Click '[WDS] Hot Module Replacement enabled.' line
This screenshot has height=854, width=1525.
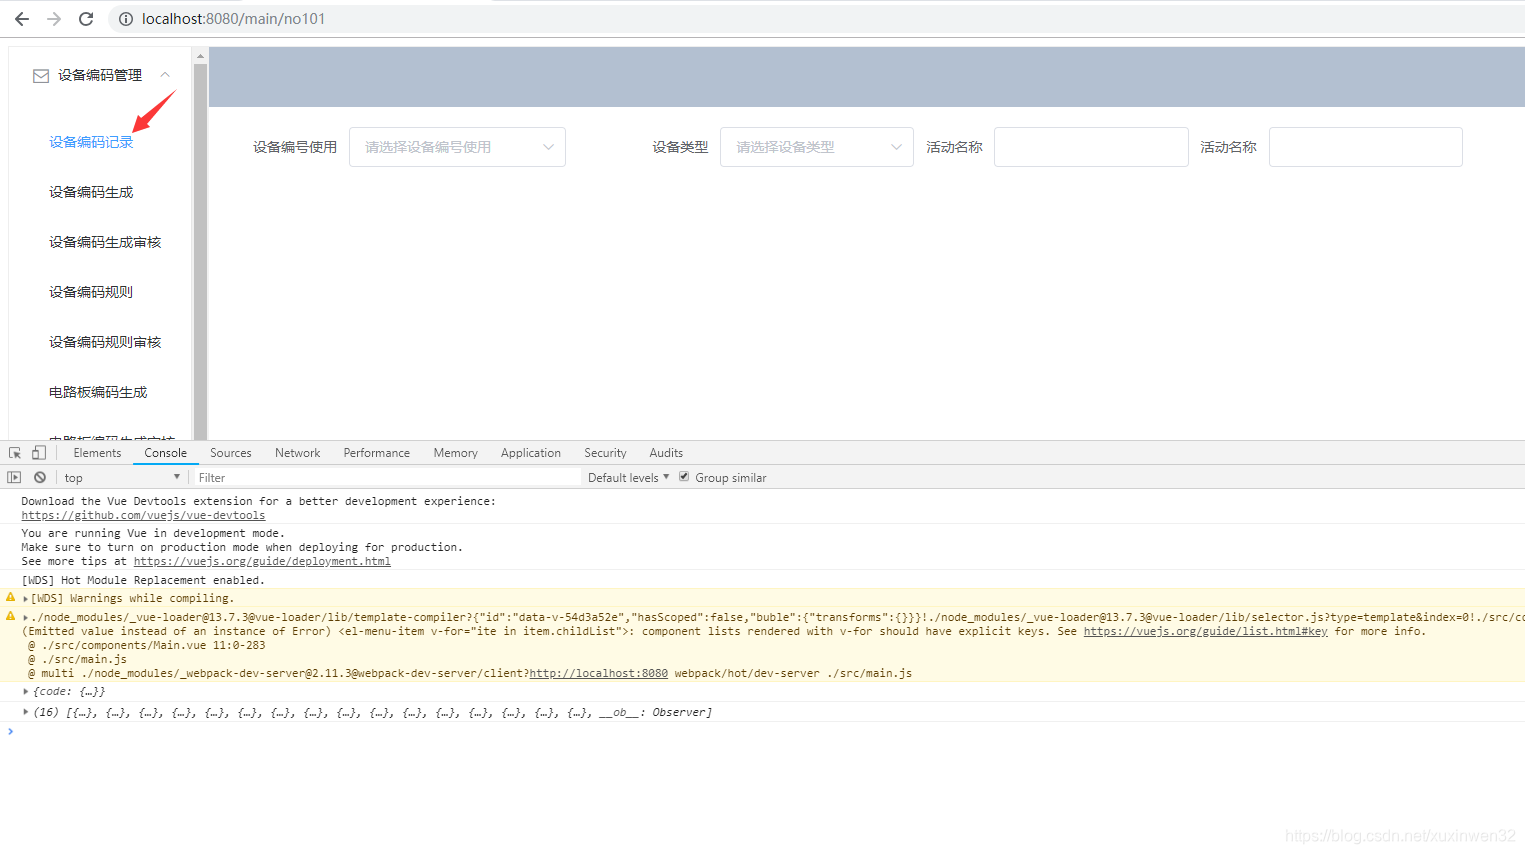[143, 581]
